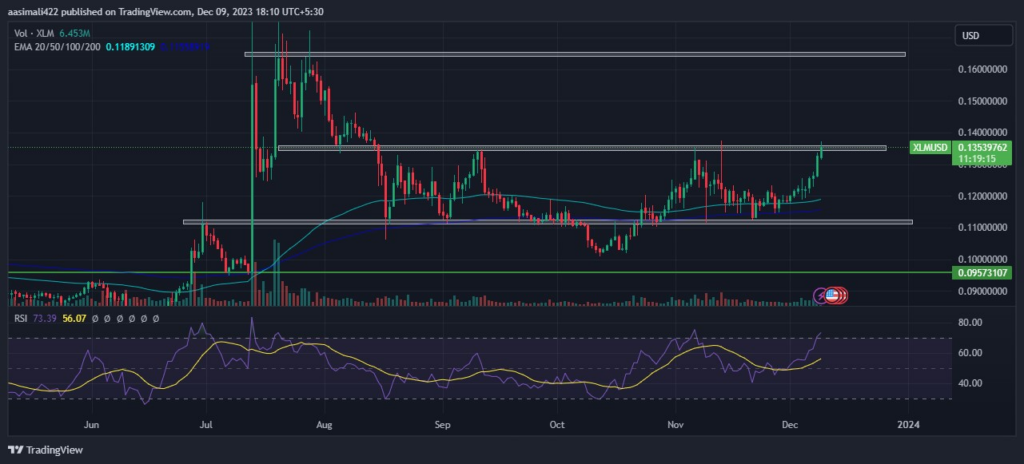Click the 2024 date label

tap(908, 425)
